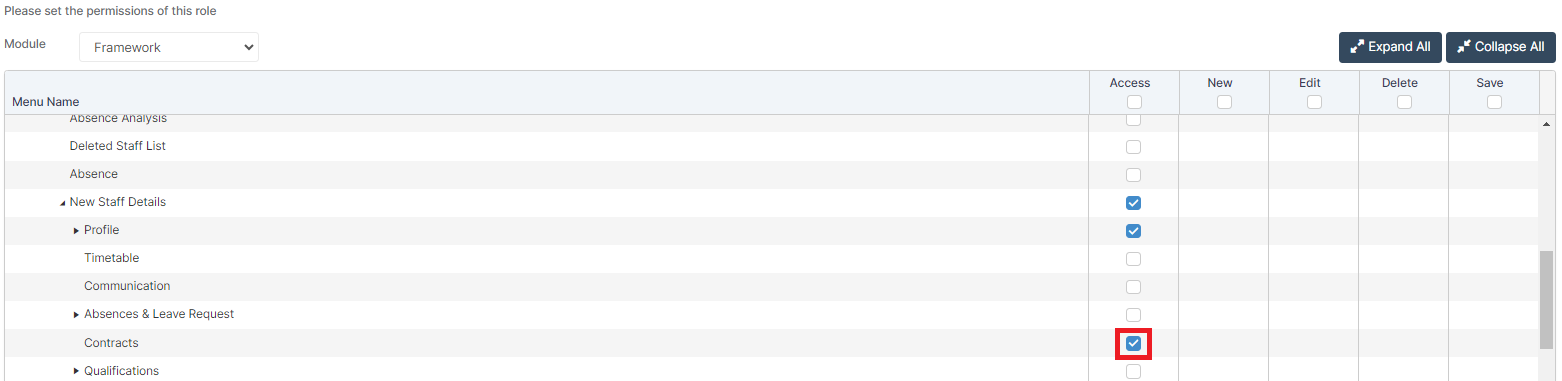This screenshot has height=381, width=1562.
Task: Click the Collapse All button
Action: click(x=1500, y=47)
